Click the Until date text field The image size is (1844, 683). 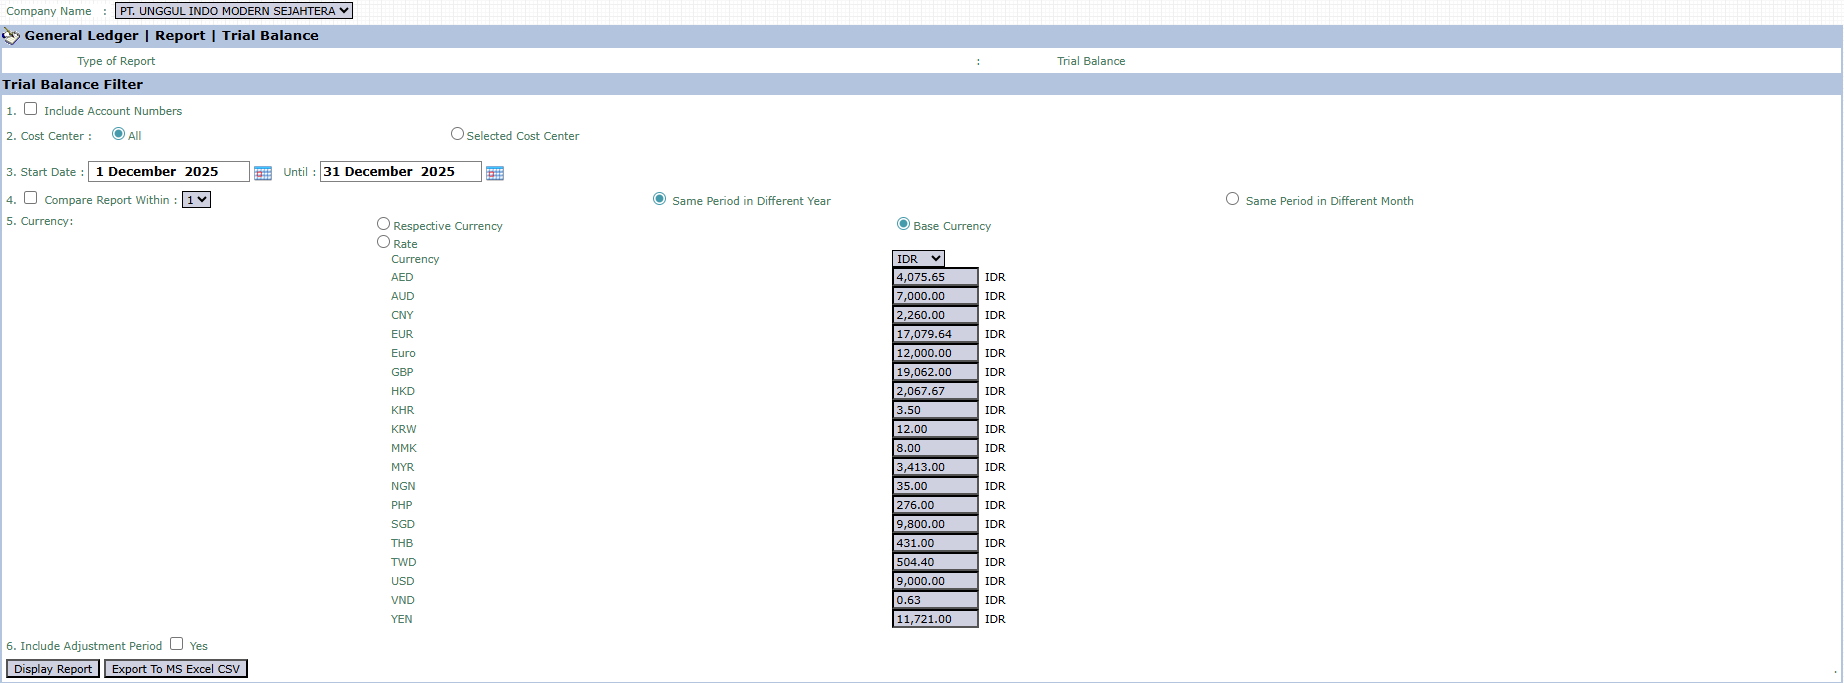coord(400,172)
